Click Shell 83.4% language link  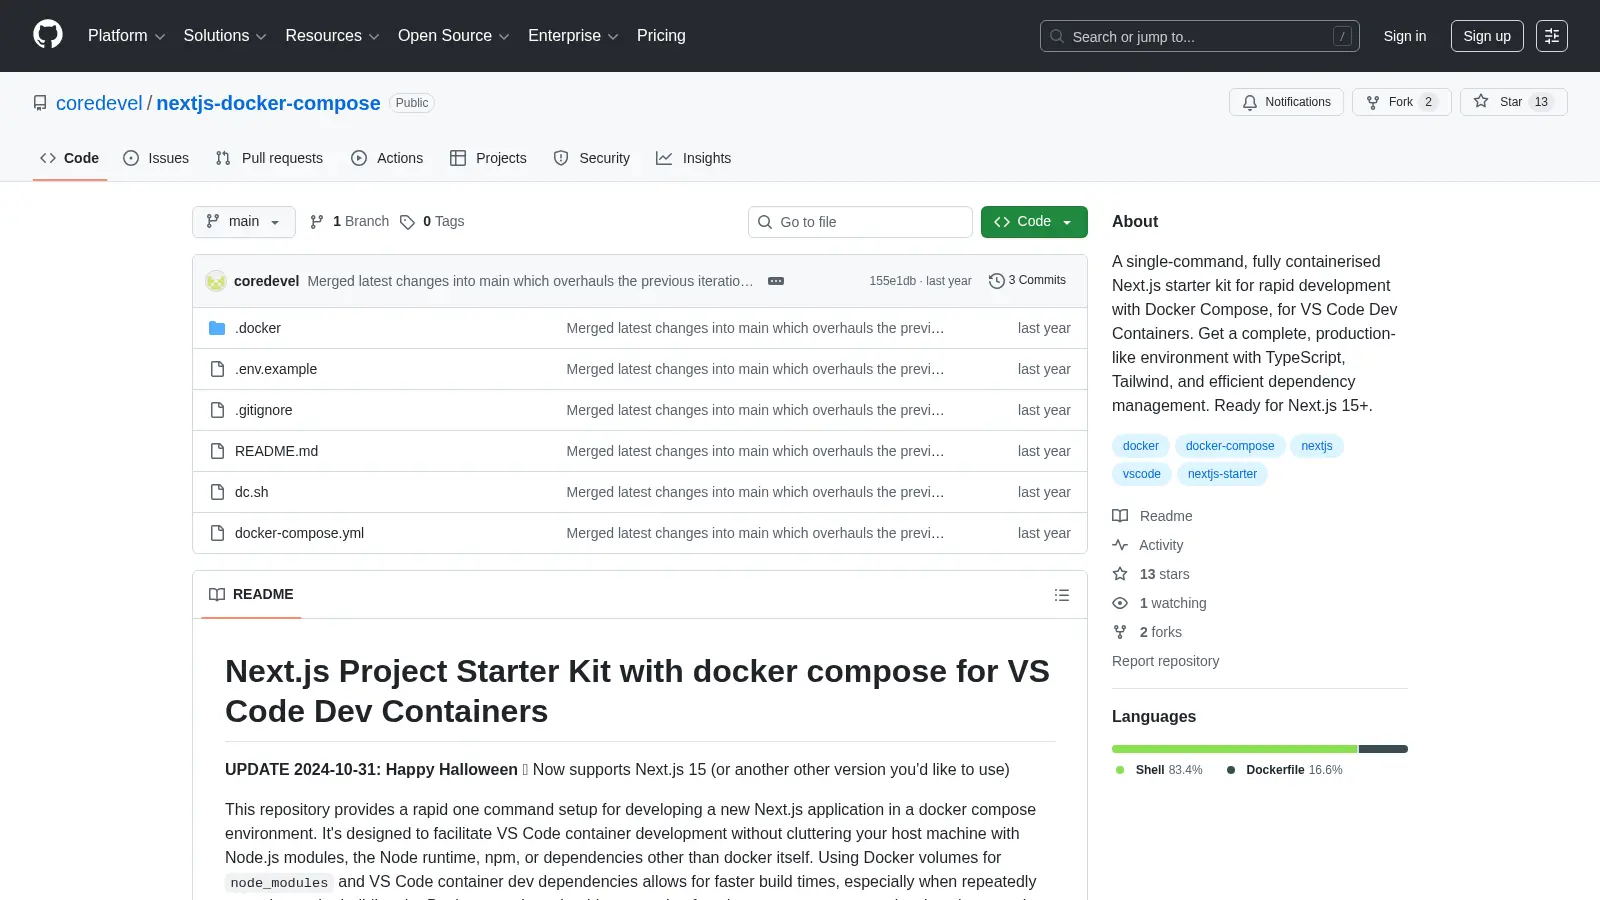1159,770
